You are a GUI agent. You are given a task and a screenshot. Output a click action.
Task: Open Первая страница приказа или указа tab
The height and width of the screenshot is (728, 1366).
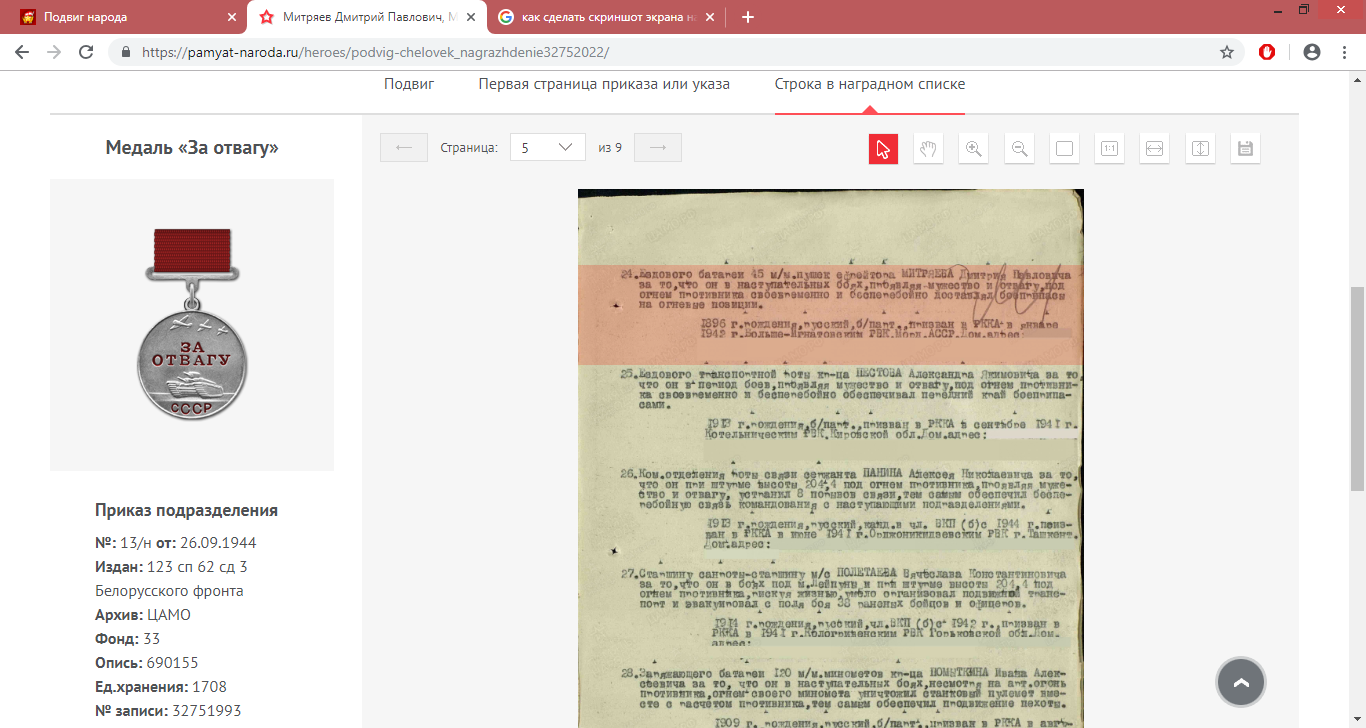pos(604,84)
